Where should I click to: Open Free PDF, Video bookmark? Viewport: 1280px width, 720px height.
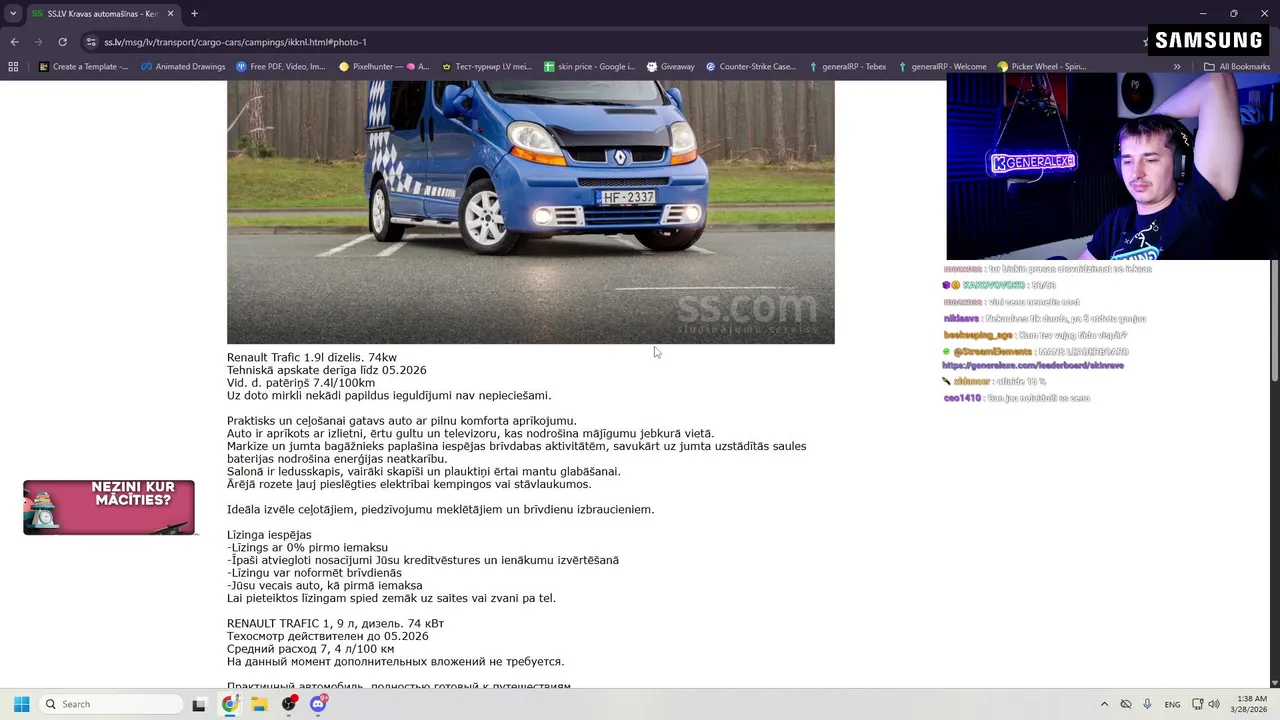coord(281,67)
